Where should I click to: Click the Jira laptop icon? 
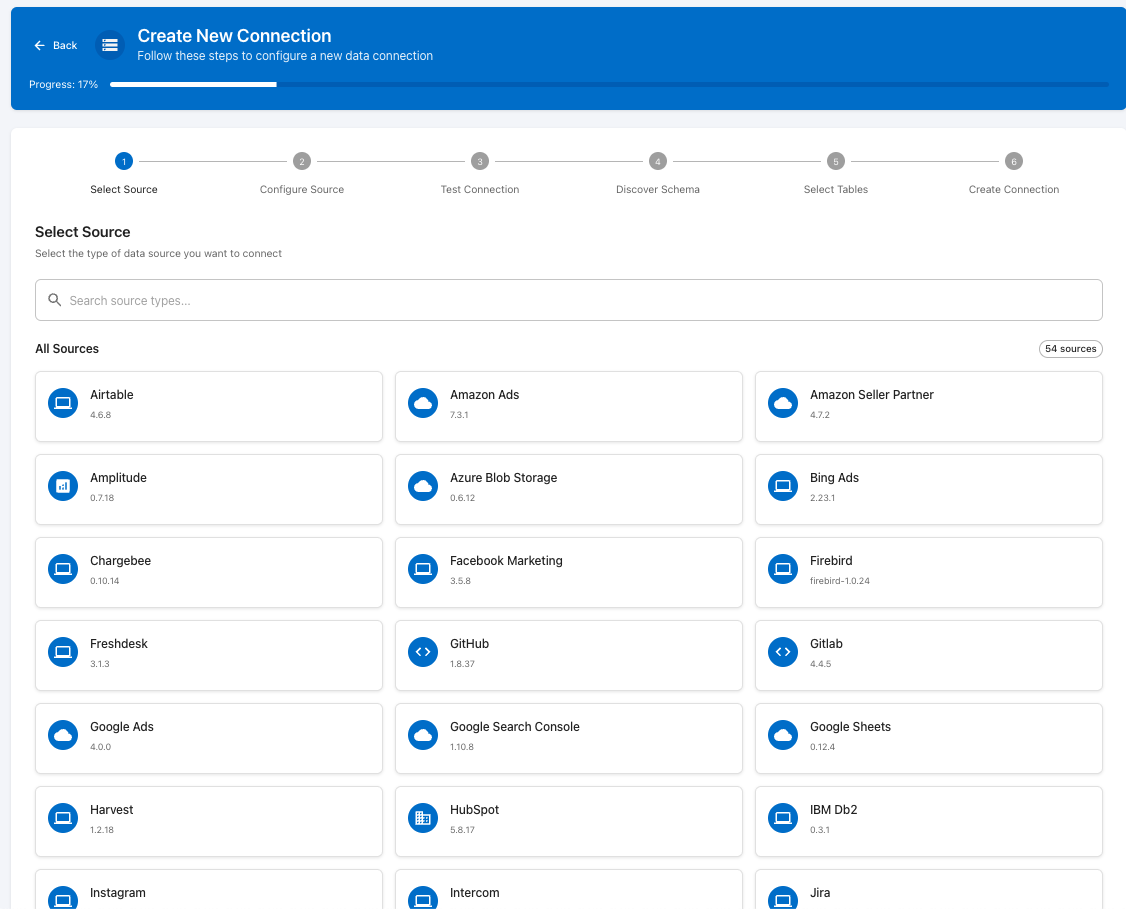click(783, 898)
